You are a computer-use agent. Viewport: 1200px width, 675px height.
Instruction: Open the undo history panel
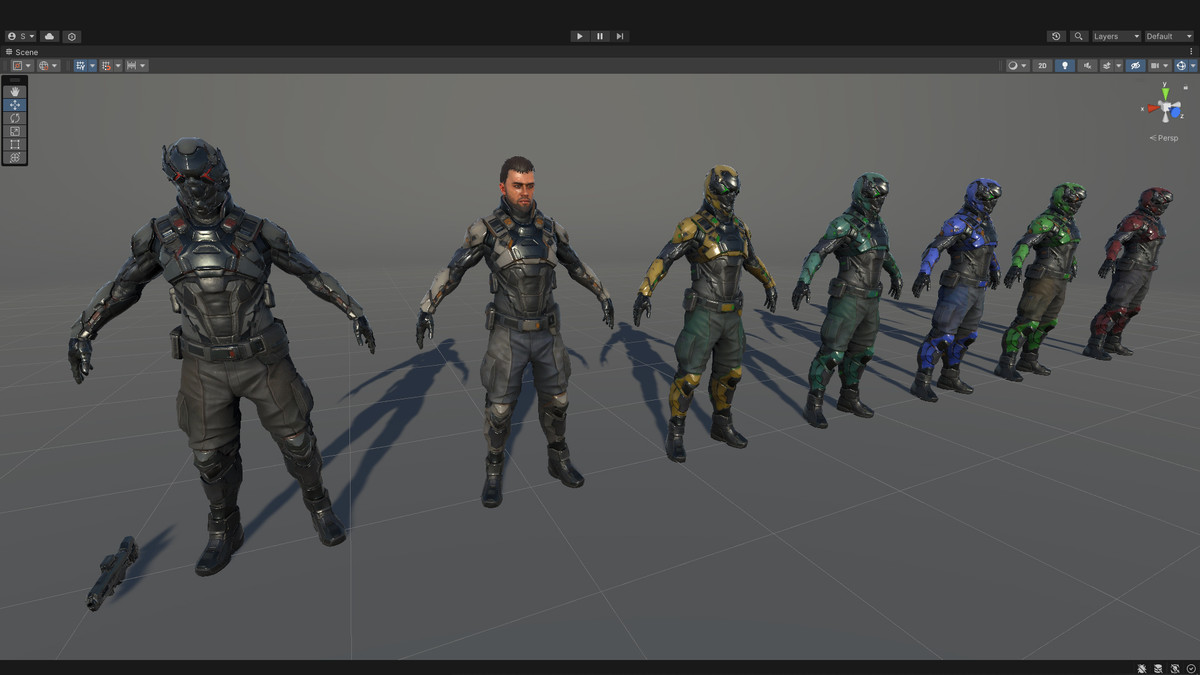(1056, 36)
